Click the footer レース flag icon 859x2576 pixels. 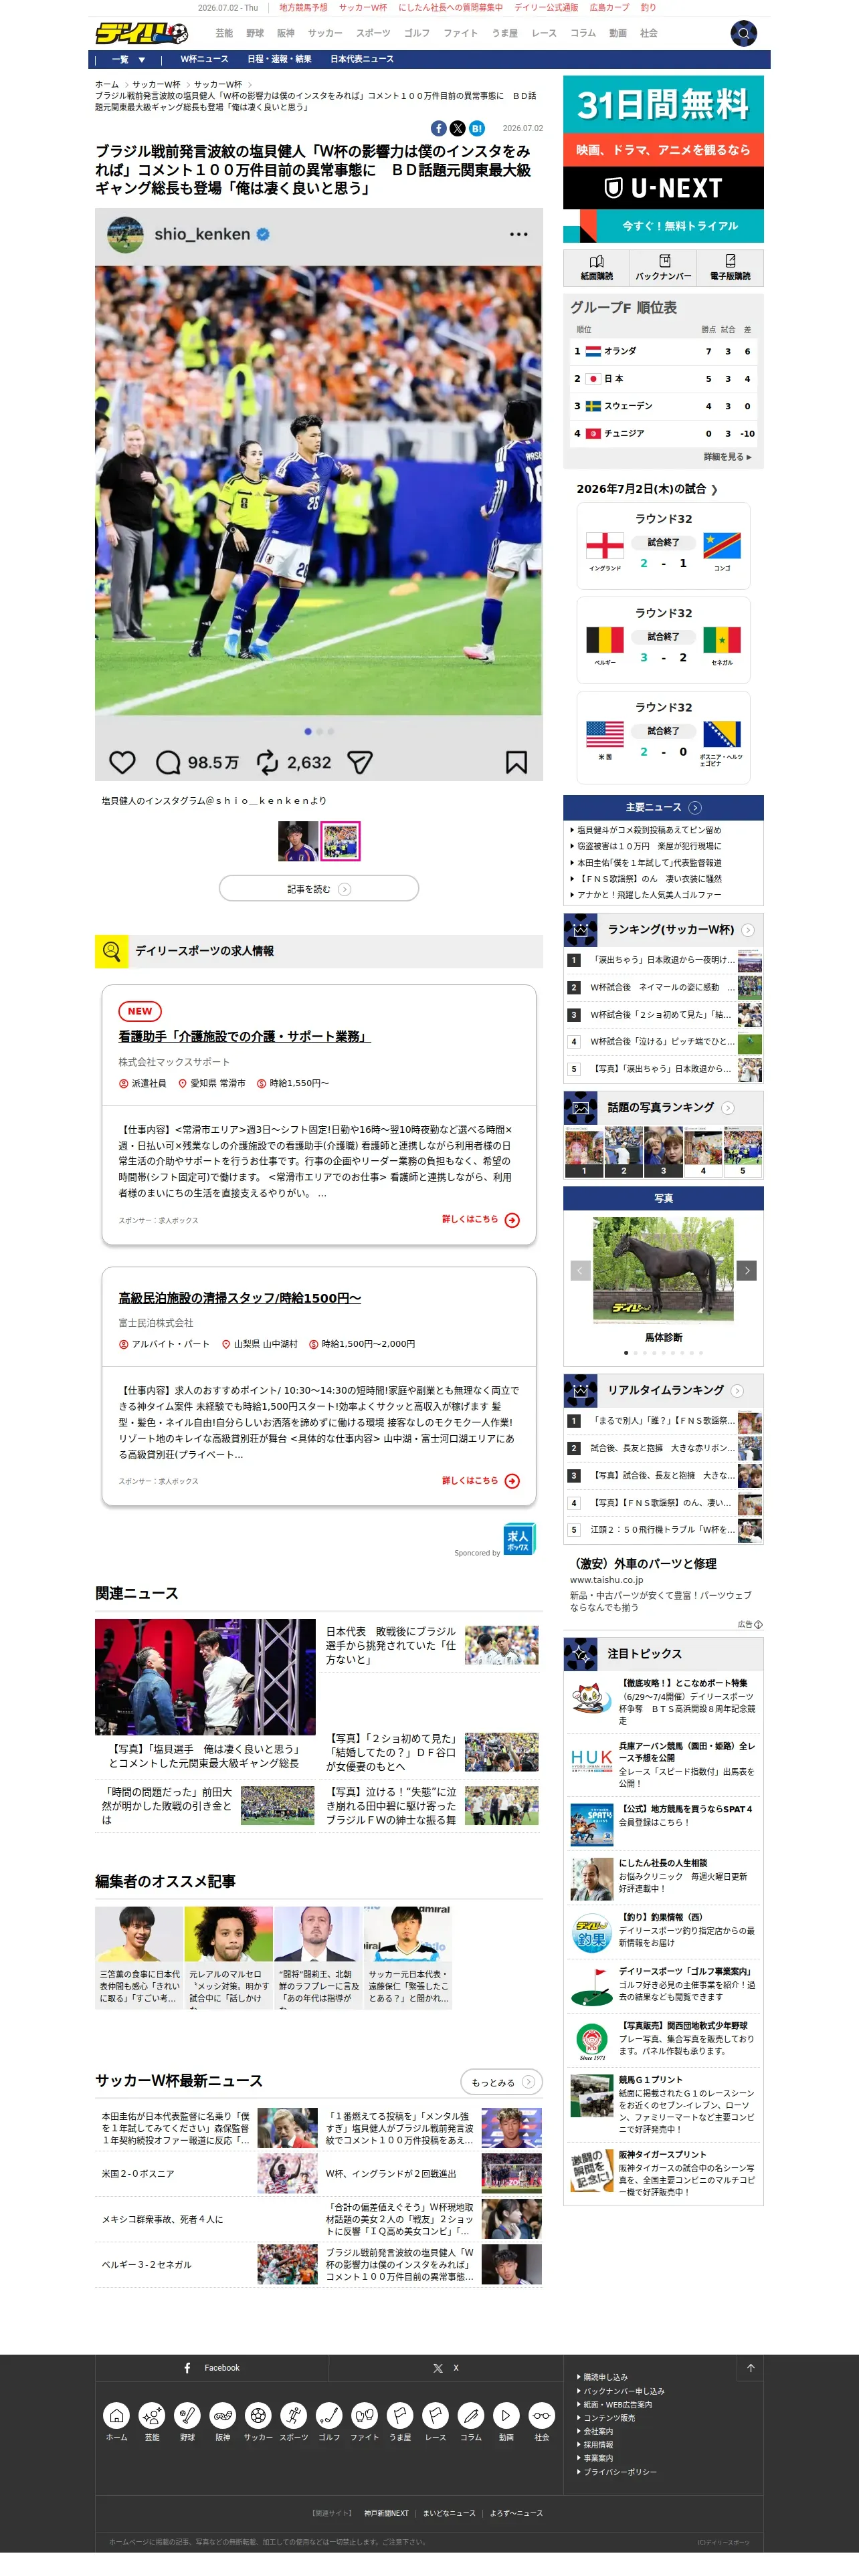pyautogui.click(x=435, y=2415)
